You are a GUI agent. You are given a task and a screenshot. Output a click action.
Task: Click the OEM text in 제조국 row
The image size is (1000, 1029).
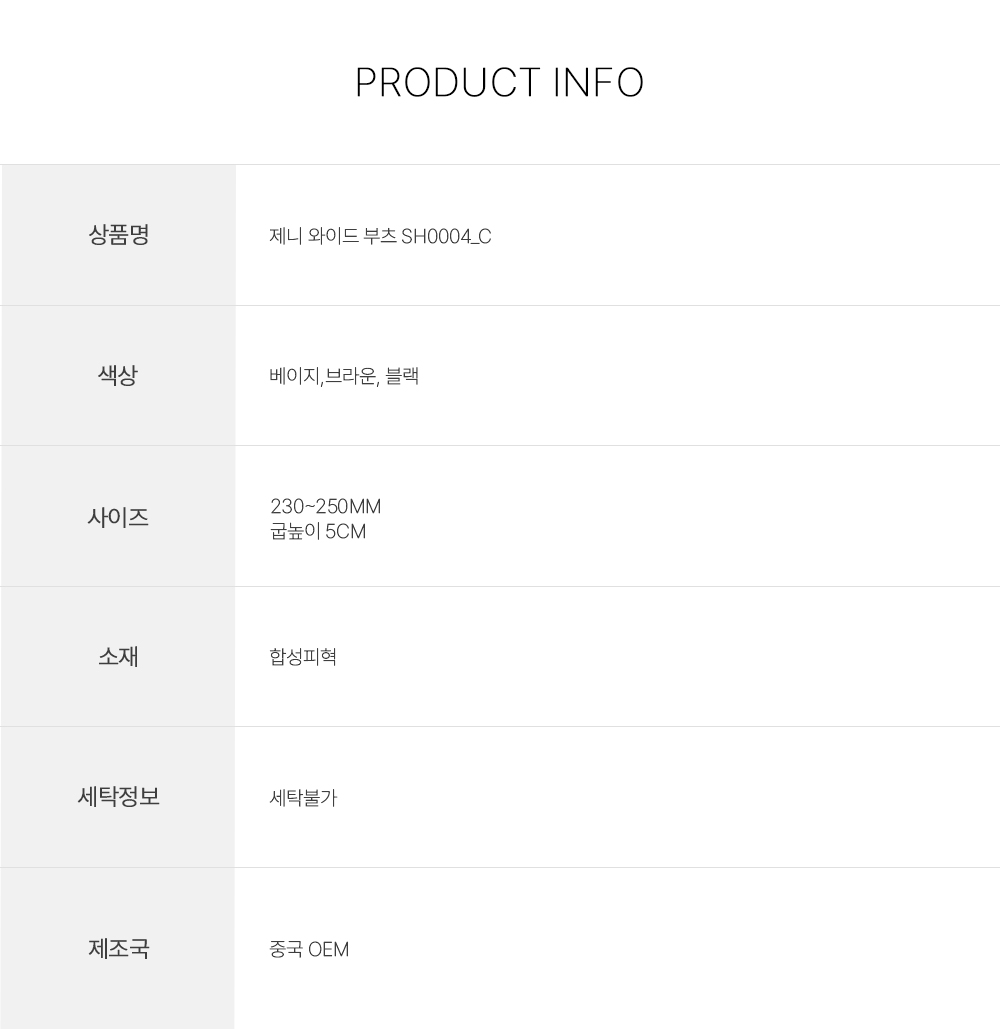pos(329,950)
